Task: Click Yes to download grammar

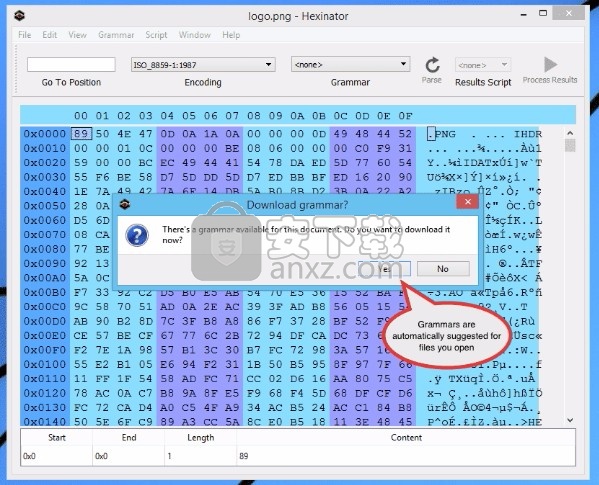Action: (x=384, y=269)
